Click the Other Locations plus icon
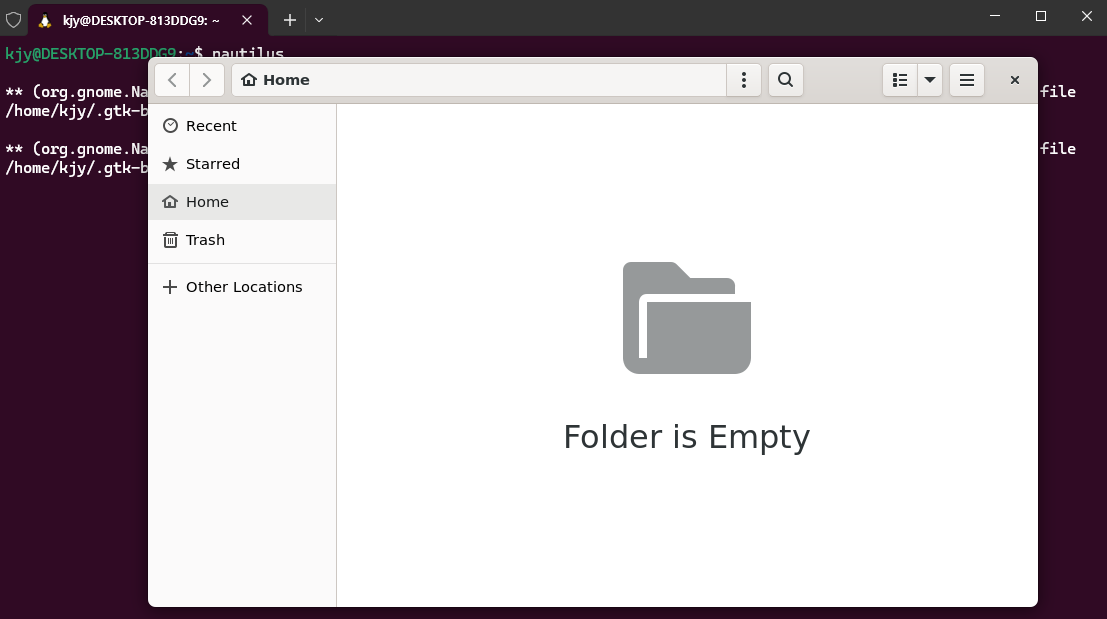 (x=169, y=287)
